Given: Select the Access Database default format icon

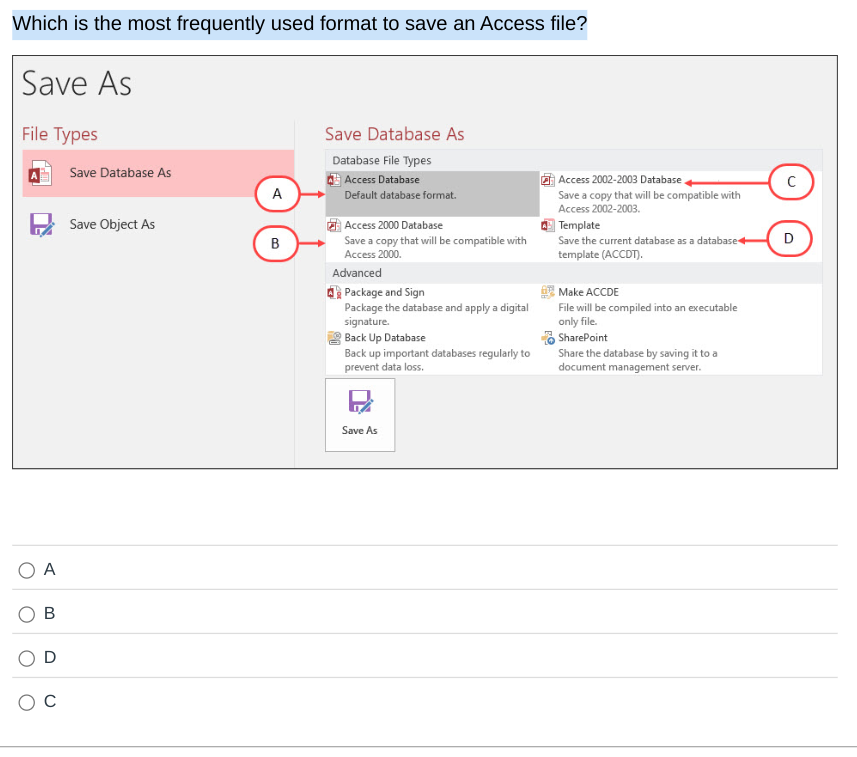Looking at the screenshot, I should pyautogui.click(x=334, y=180).
